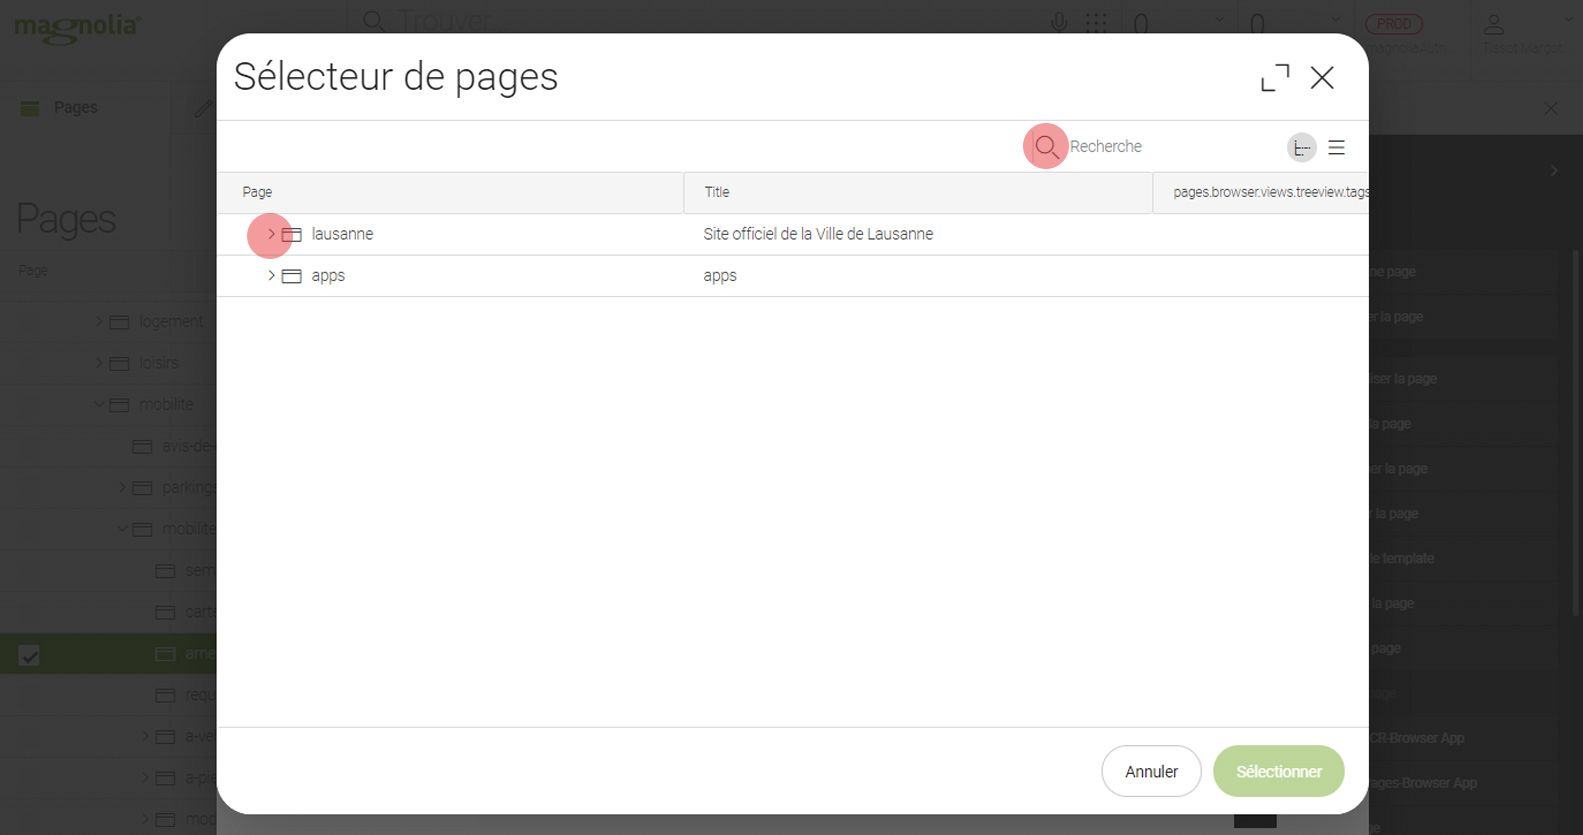Expand the apps node in the dialog

(x=271, y=276)
